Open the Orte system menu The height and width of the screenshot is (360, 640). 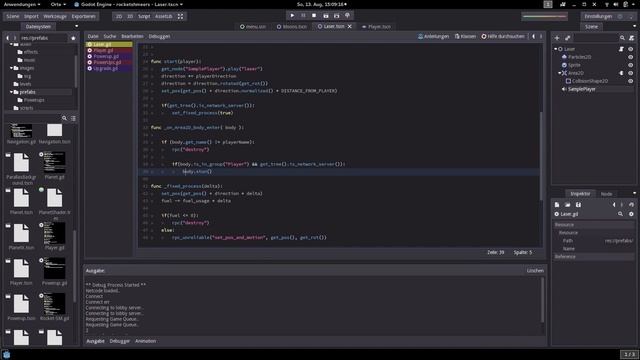(58, 4)
